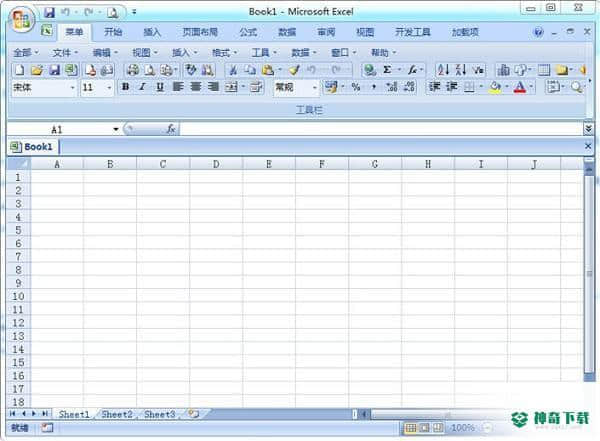The height and width of the screenshot is (441, 600).
Task: Open the 格式 classic menu dropdown
Action: coord(225,52)
